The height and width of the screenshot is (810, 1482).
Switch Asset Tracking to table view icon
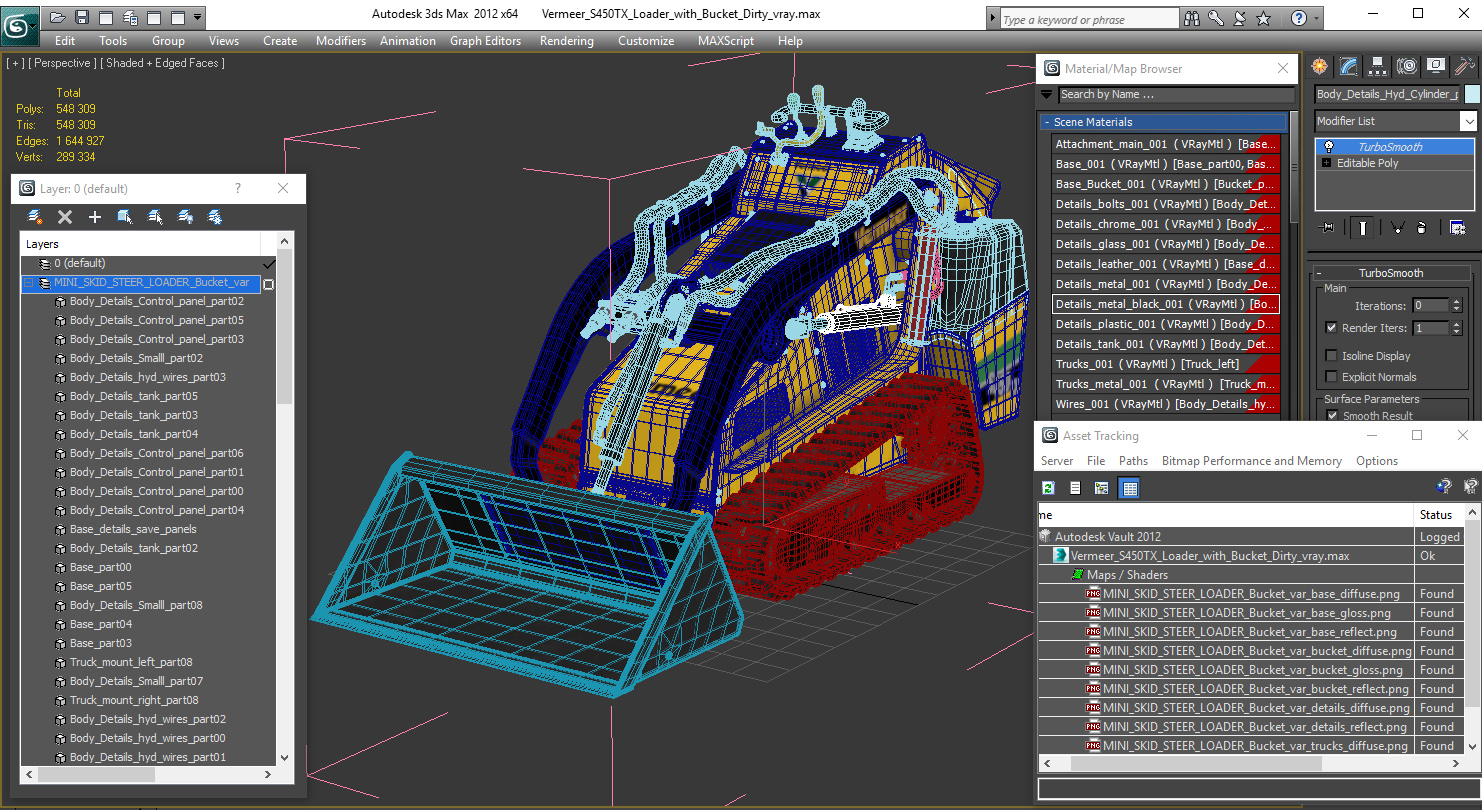coord(1129,488)
